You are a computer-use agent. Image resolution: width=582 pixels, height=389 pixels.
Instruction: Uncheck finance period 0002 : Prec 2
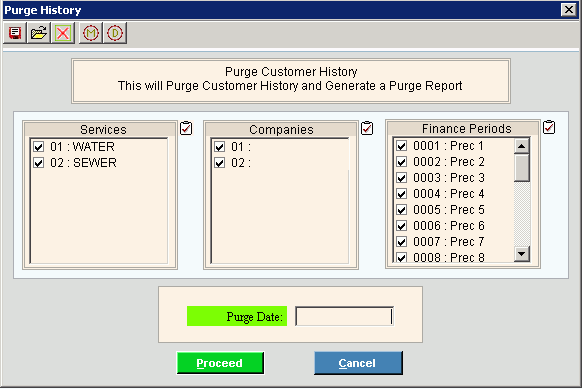(x=402, y=161)
